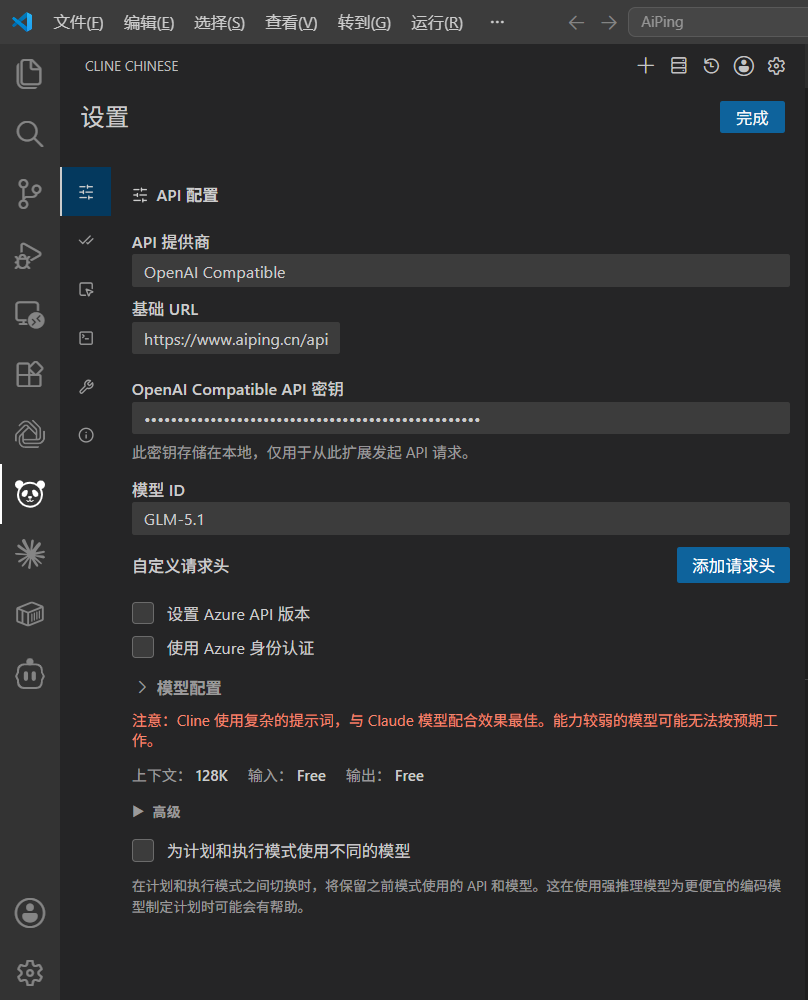Click the red Claude model warning text
This screenshot has height=1000, width=808.
(455, 730)
